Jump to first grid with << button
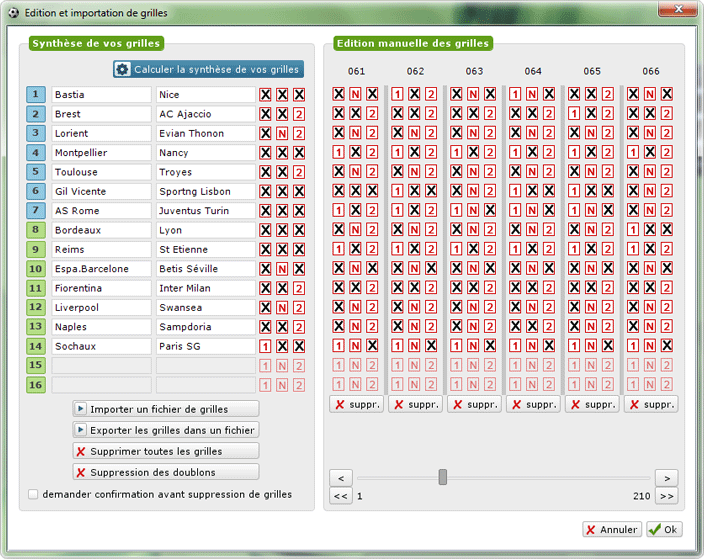 [x=340, y=495]
